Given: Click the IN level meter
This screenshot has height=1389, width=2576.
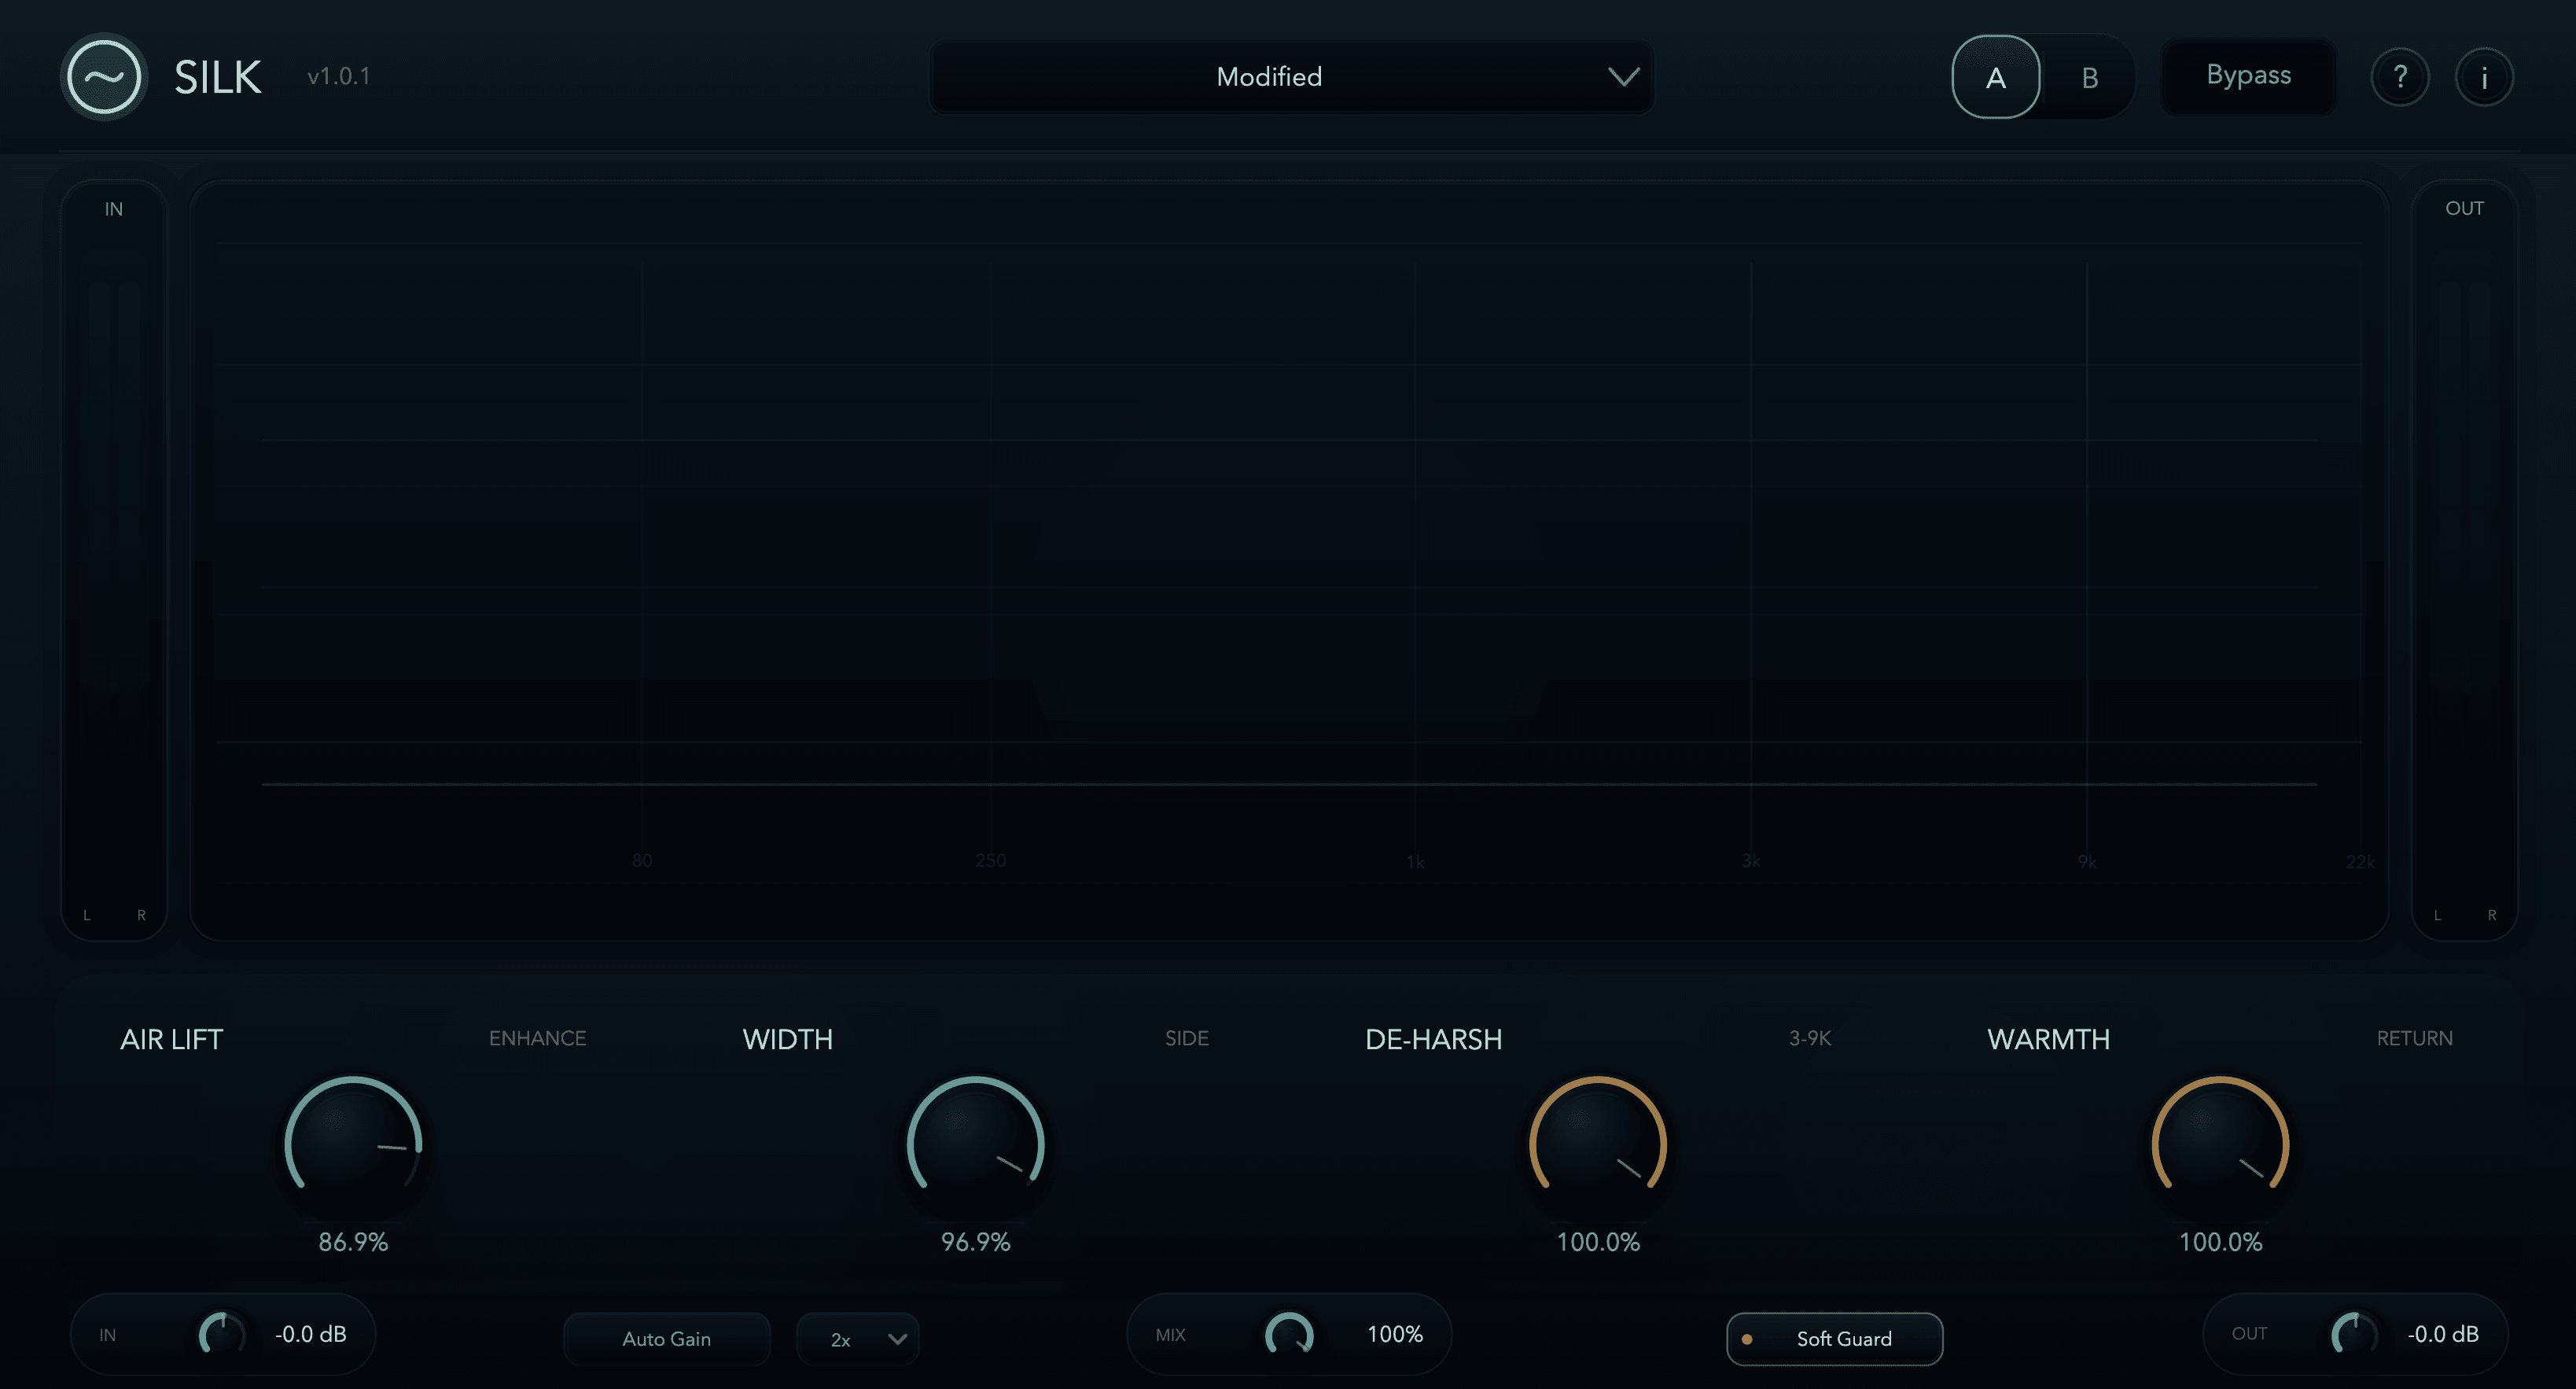Looking at the screenshot, I should [114, 560].
